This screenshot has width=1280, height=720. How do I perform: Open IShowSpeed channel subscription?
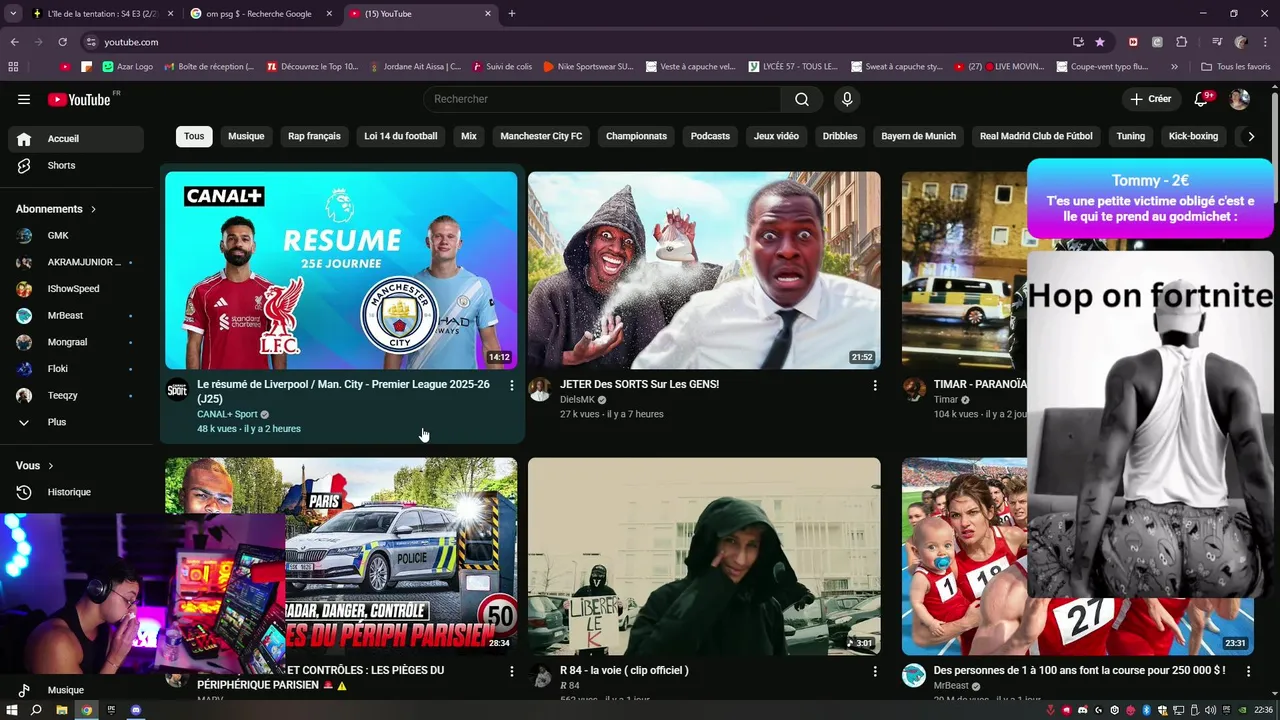[x=76, y=289]
